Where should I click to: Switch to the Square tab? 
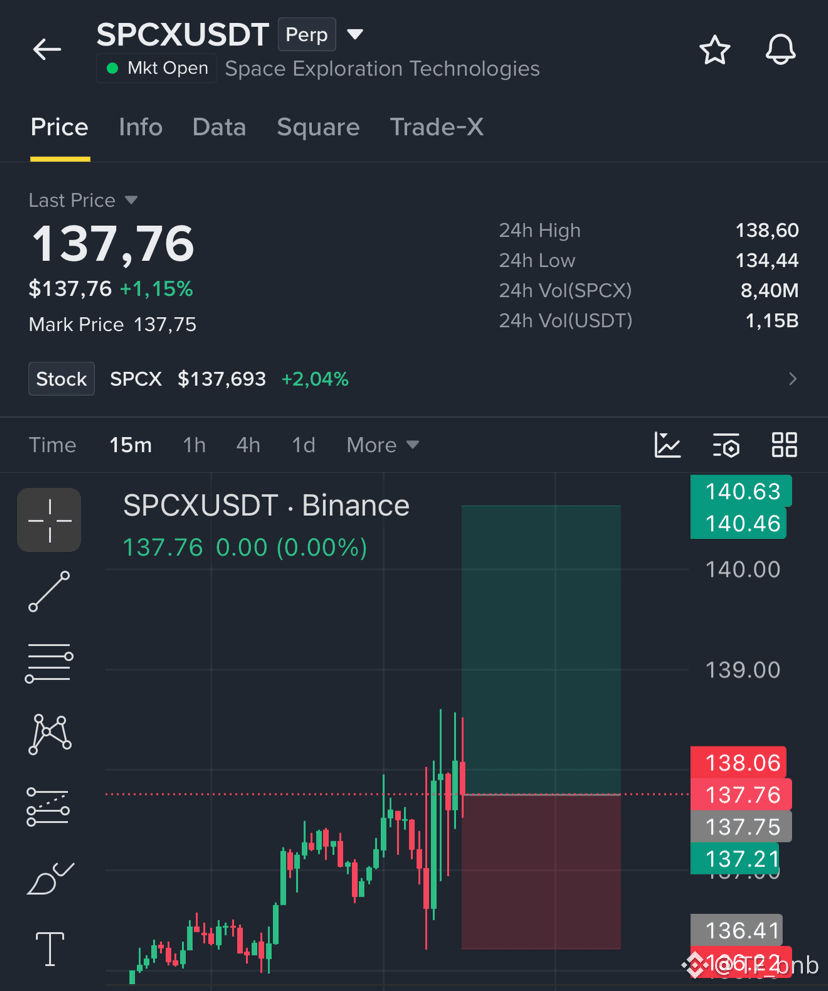(x=318, y=127)
